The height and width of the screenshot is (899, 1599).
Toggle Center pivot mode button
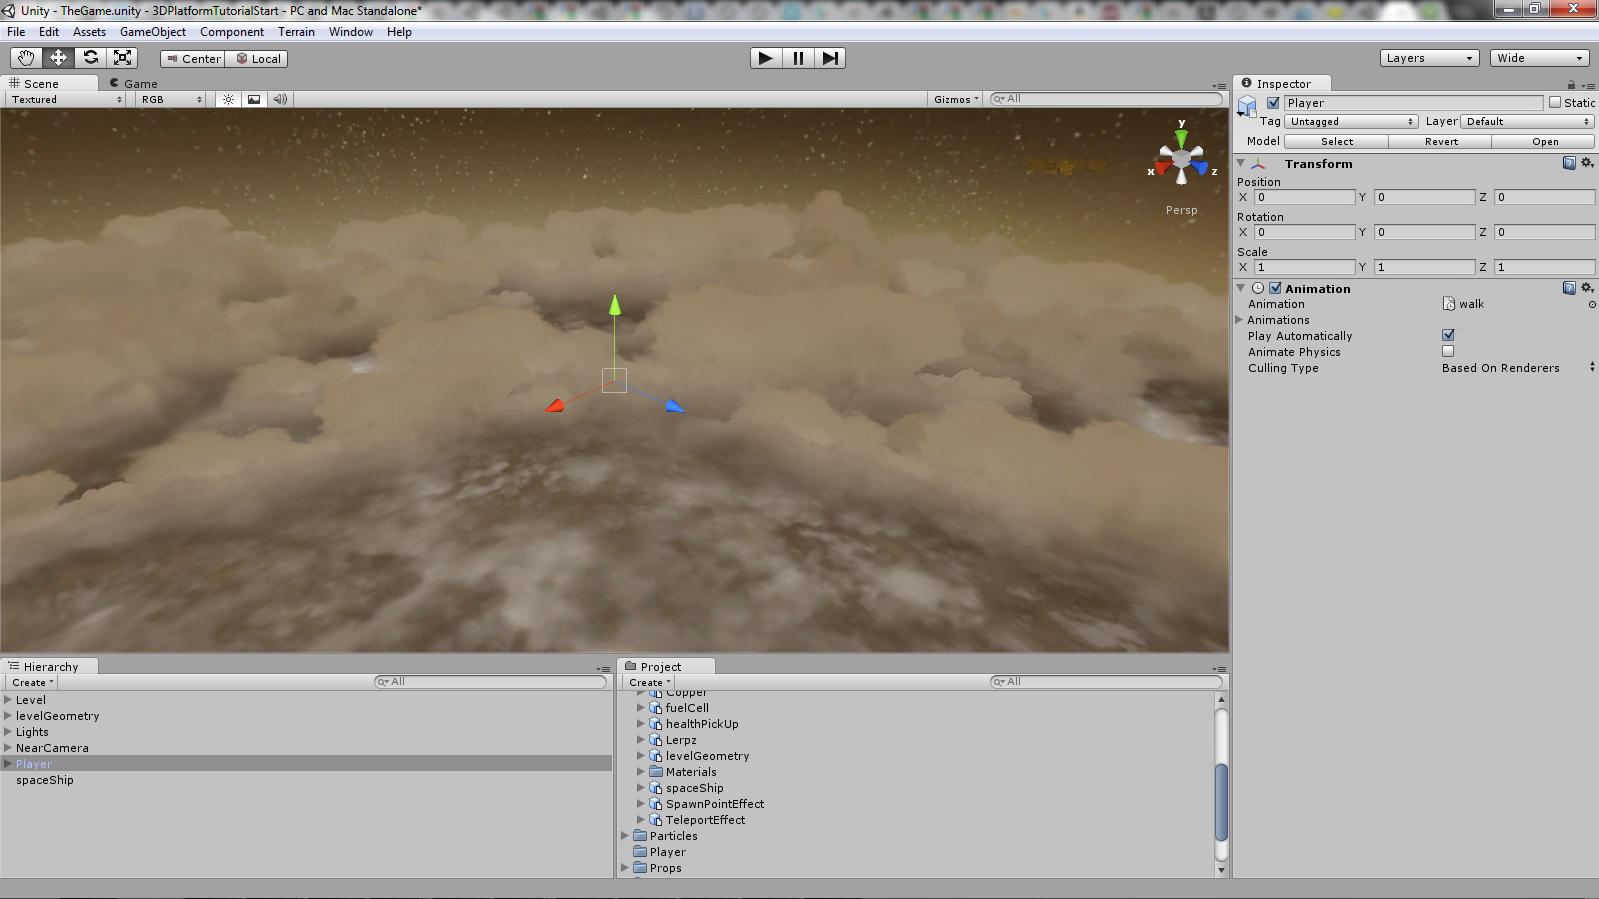192,58
